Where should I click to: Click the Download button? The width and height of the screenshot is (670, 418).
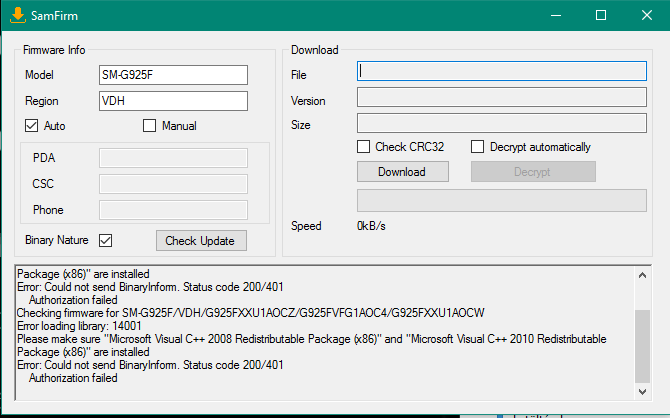(x=403, y=171)
